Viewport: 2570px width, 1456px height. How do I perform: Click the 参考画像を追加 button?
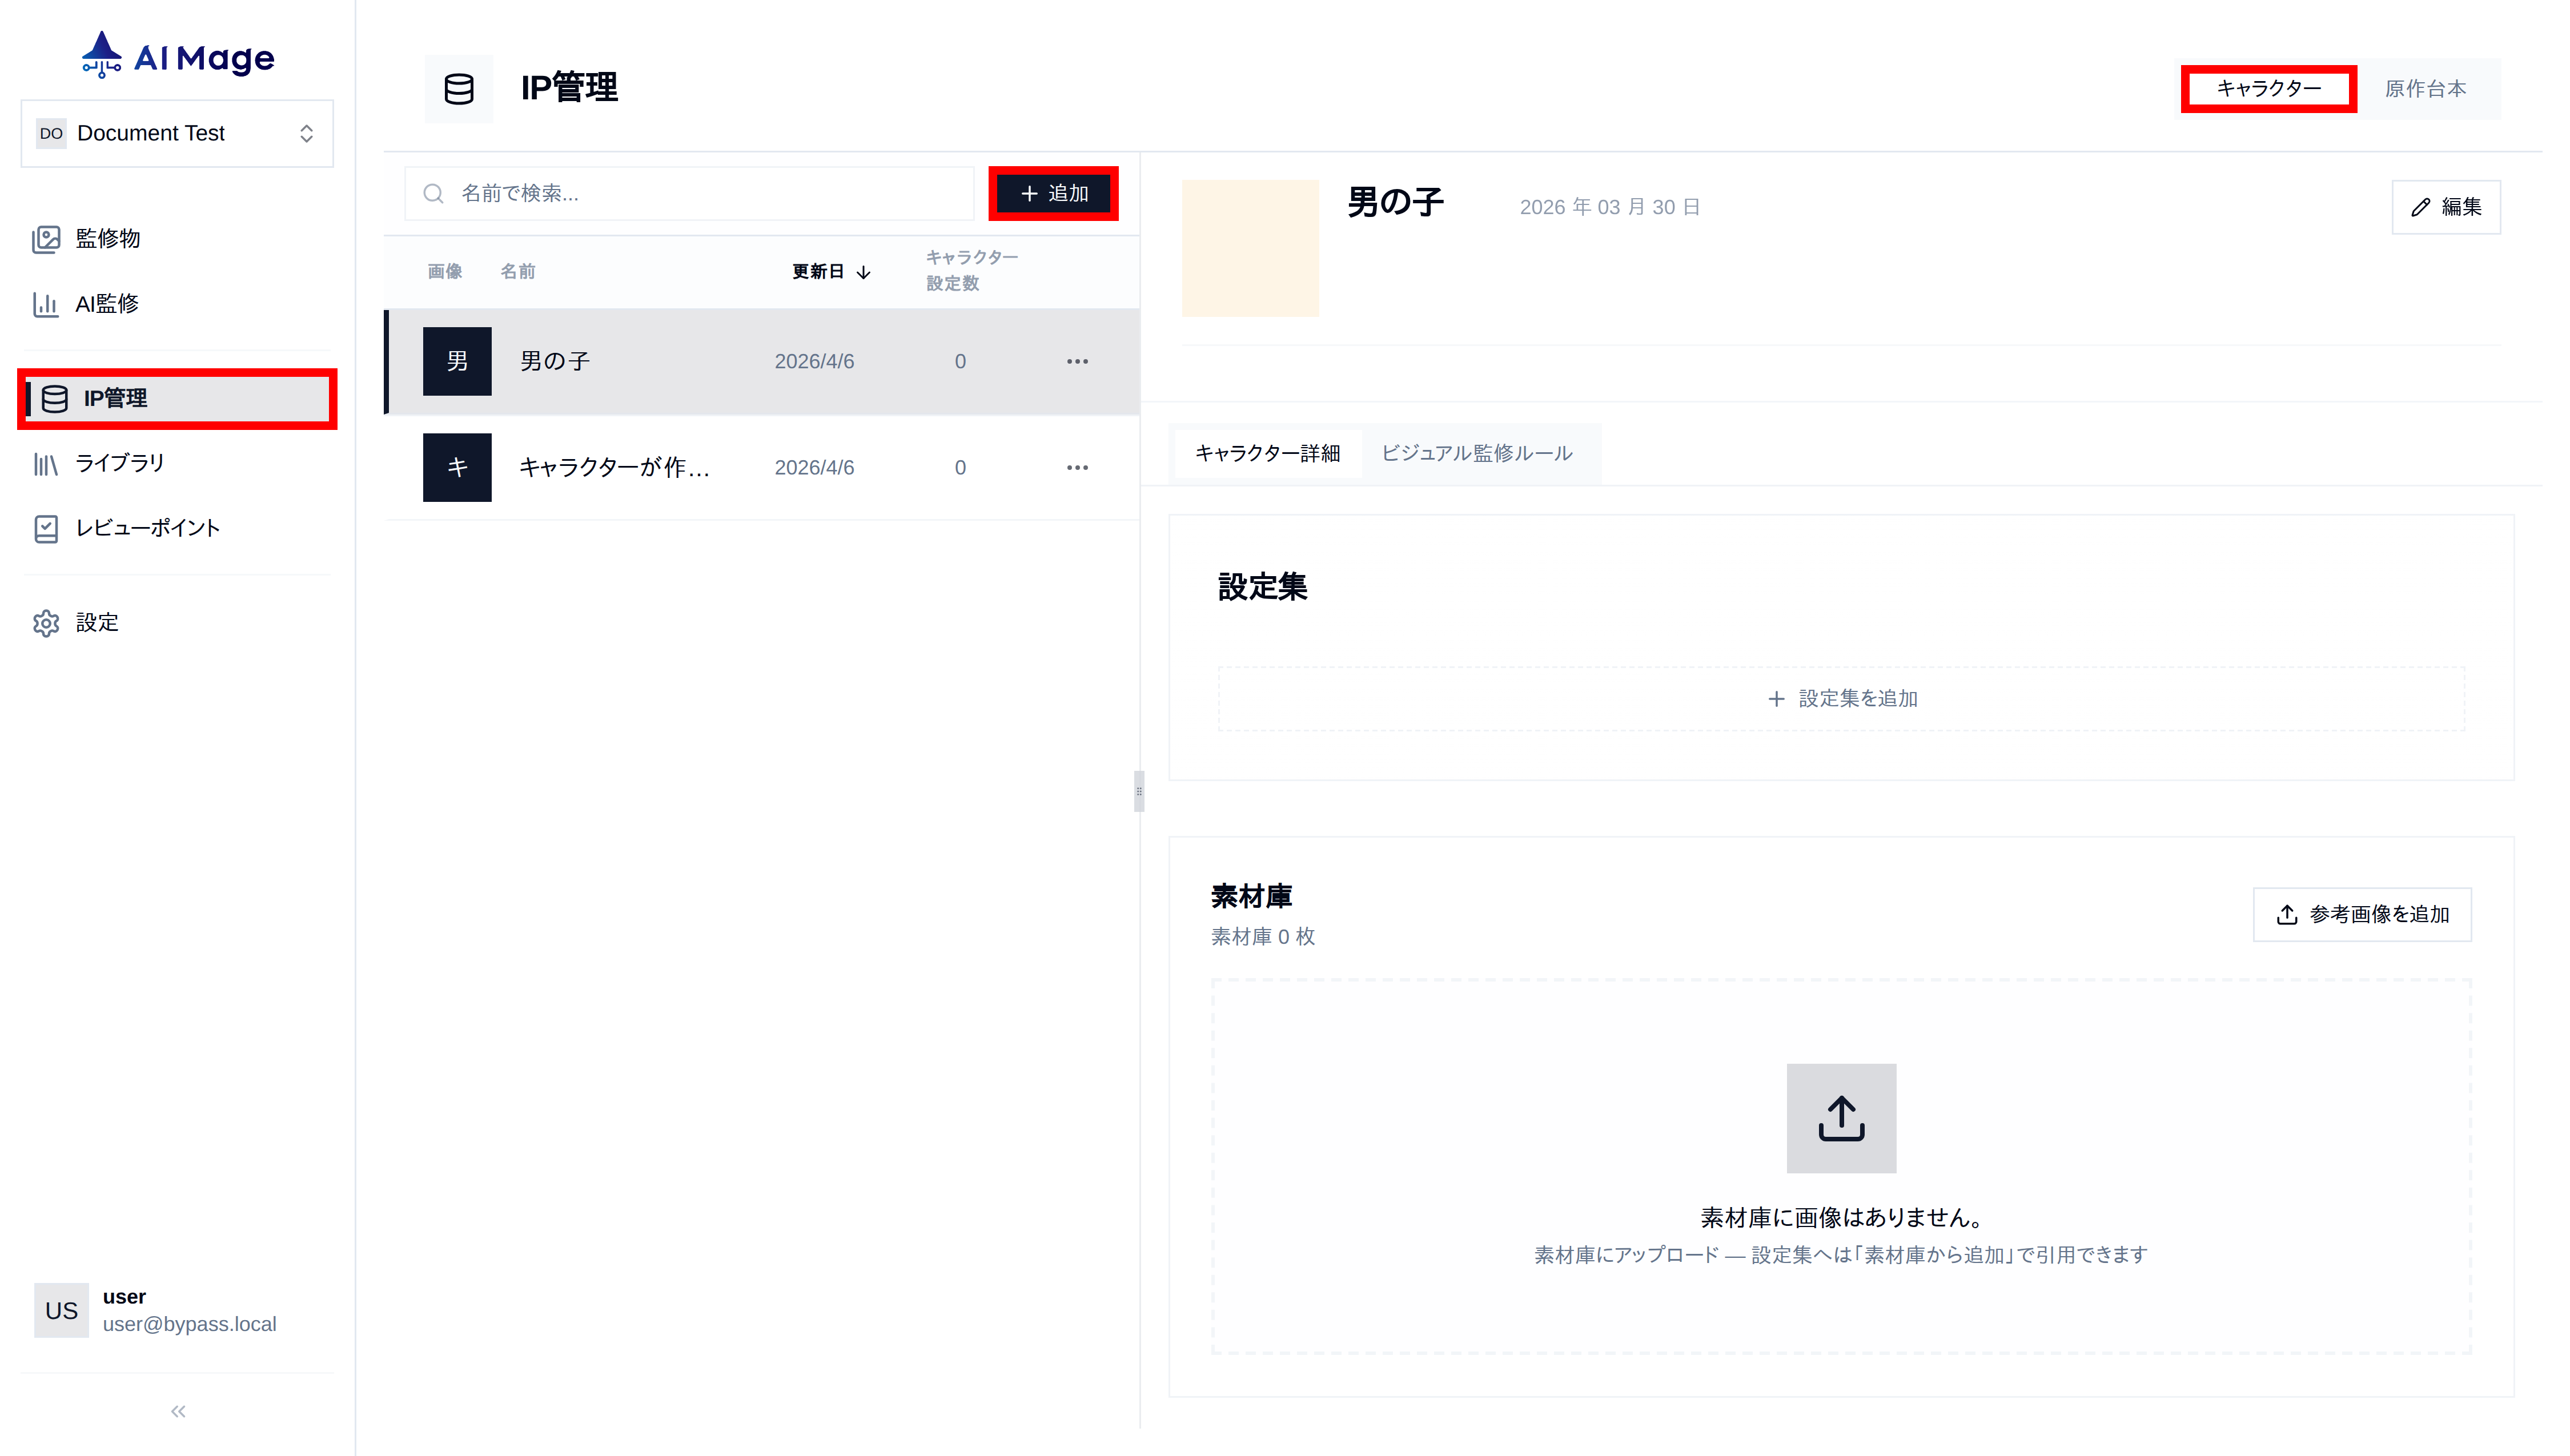pyautogui.click(x=2362, y=914)
